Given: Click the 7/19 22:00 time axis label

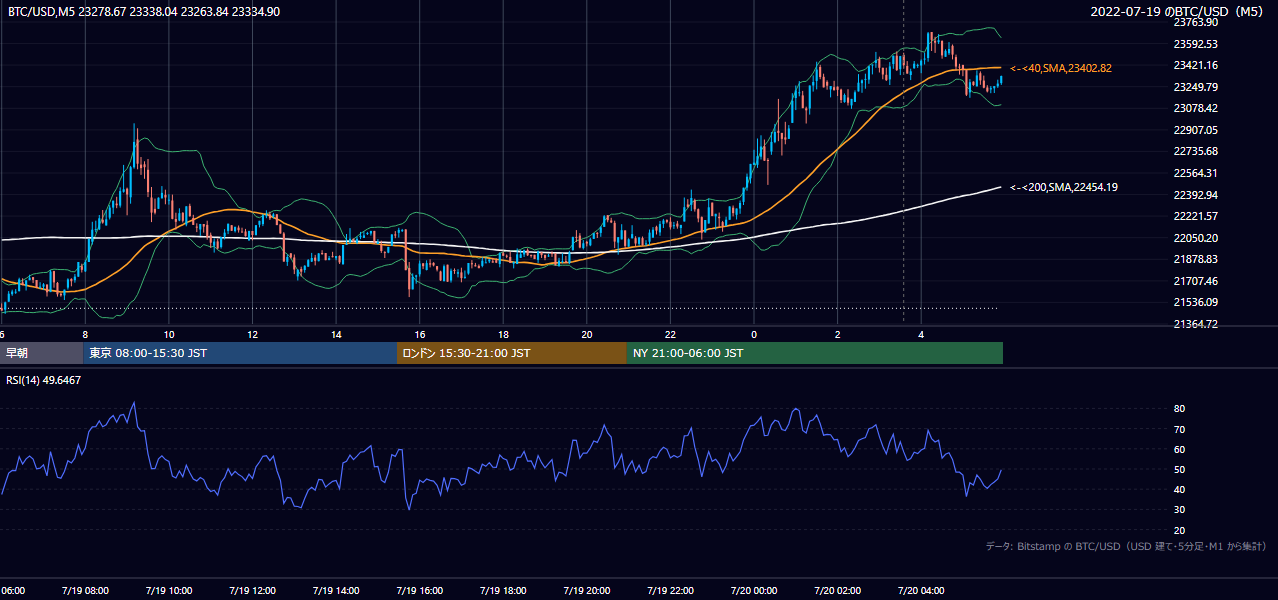Looking at the screenshot, I should [x=670, y=591].
